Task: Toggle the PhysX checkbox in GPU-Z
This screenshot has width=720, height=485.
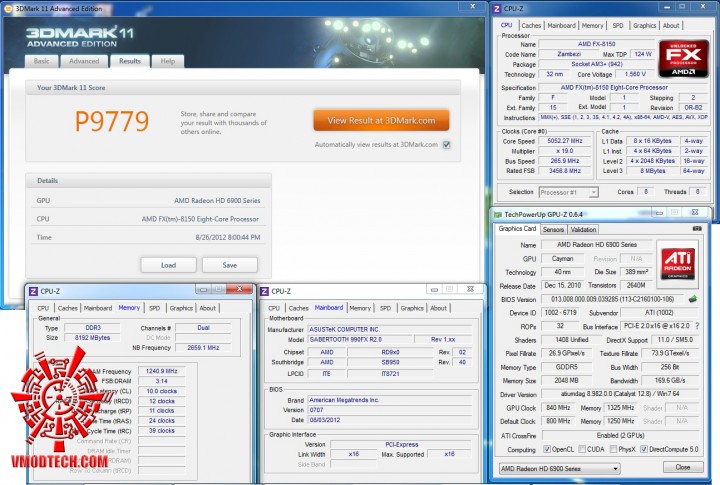Action: click(613, 449)
